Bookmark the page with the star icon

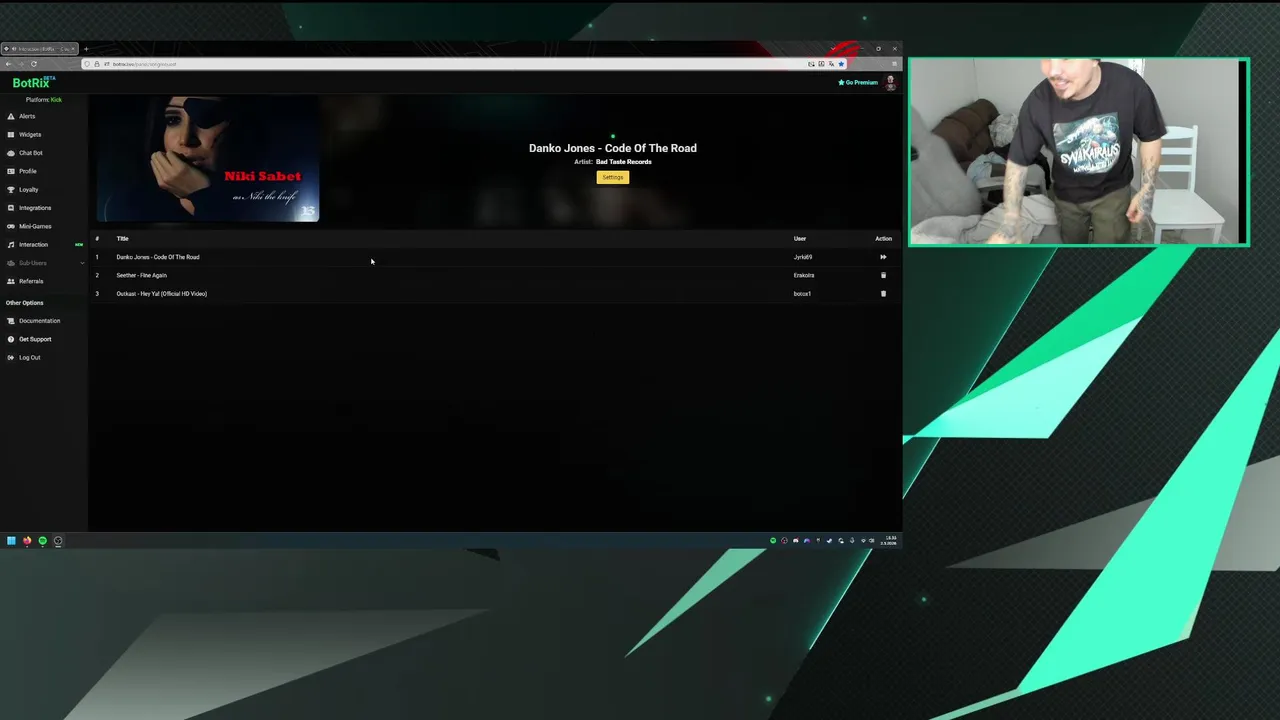click(x=841, y=64)
